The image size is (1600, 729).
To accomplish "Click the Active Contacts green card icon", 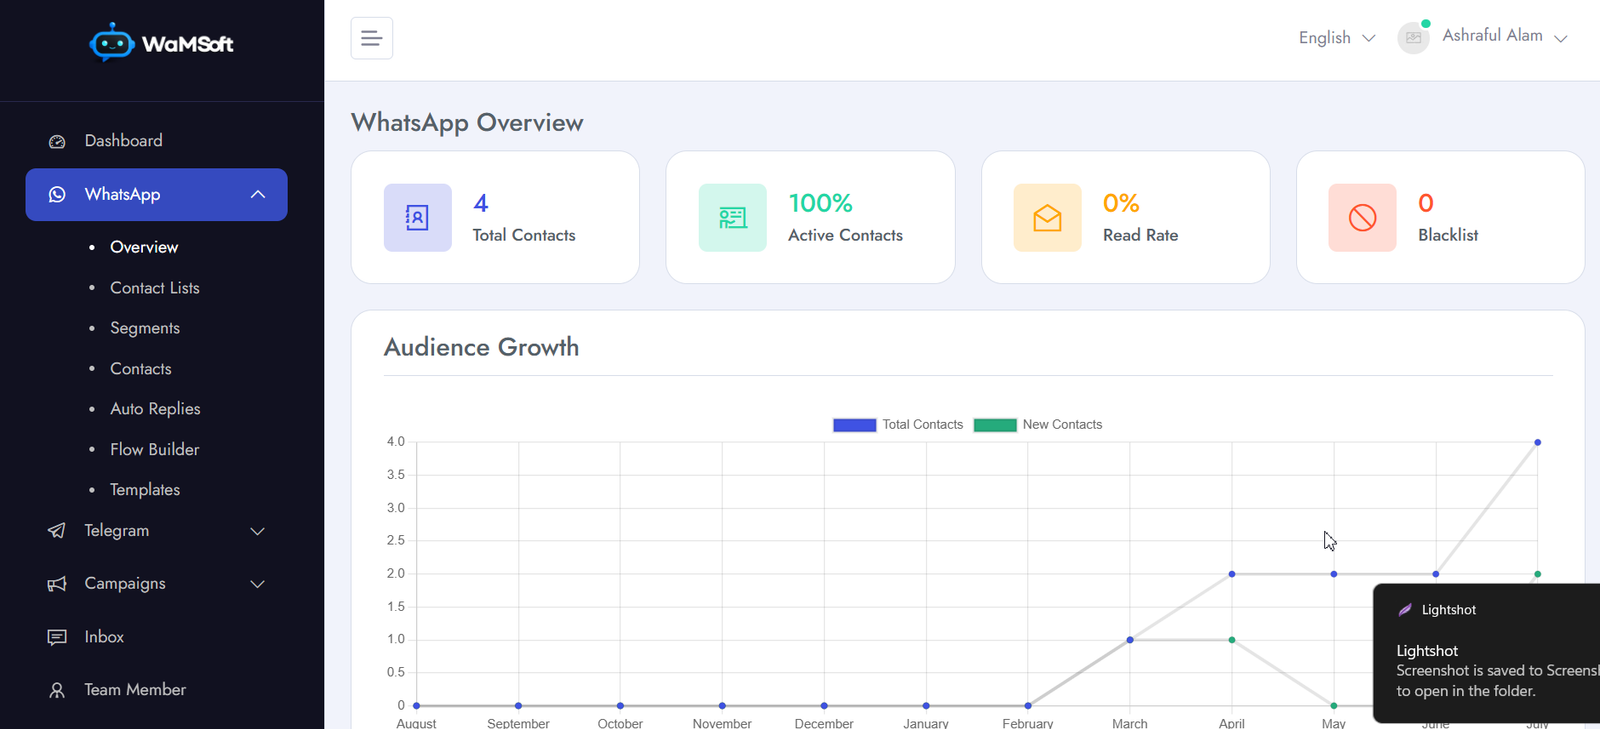I will [x=733, y=217].
